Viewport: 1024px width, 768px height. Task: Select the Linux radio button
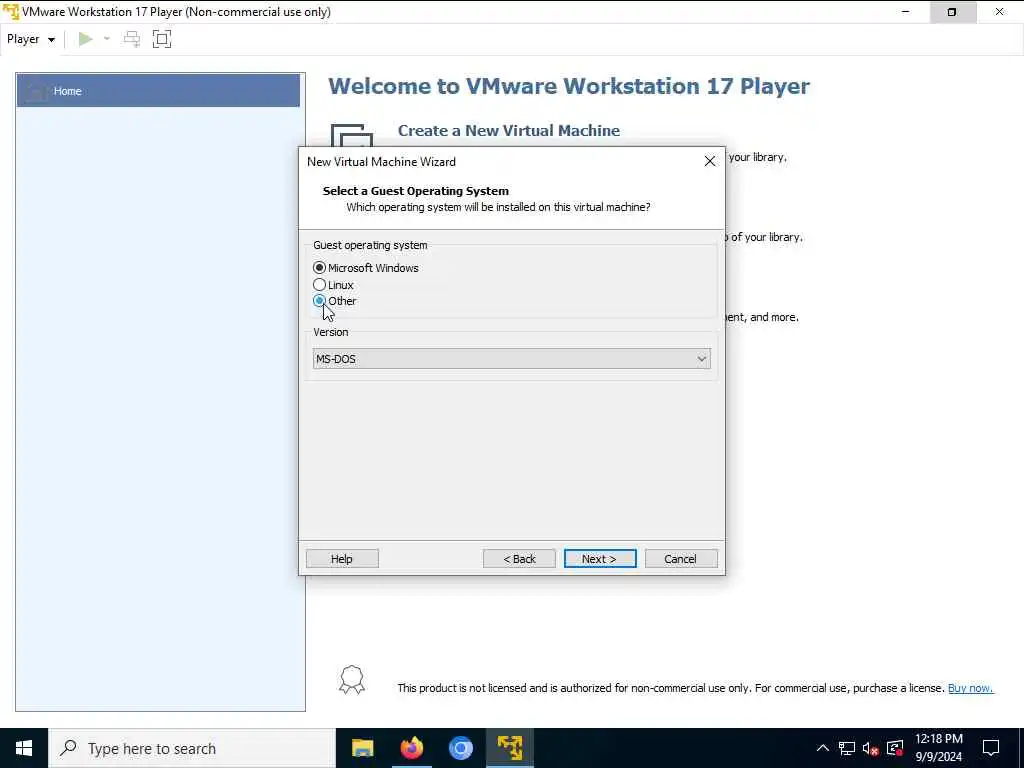(x=319, y=285)
